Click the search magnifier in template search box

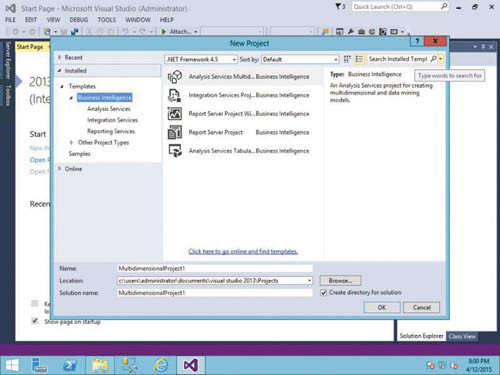pyautogui.click(x=433, y=59)
